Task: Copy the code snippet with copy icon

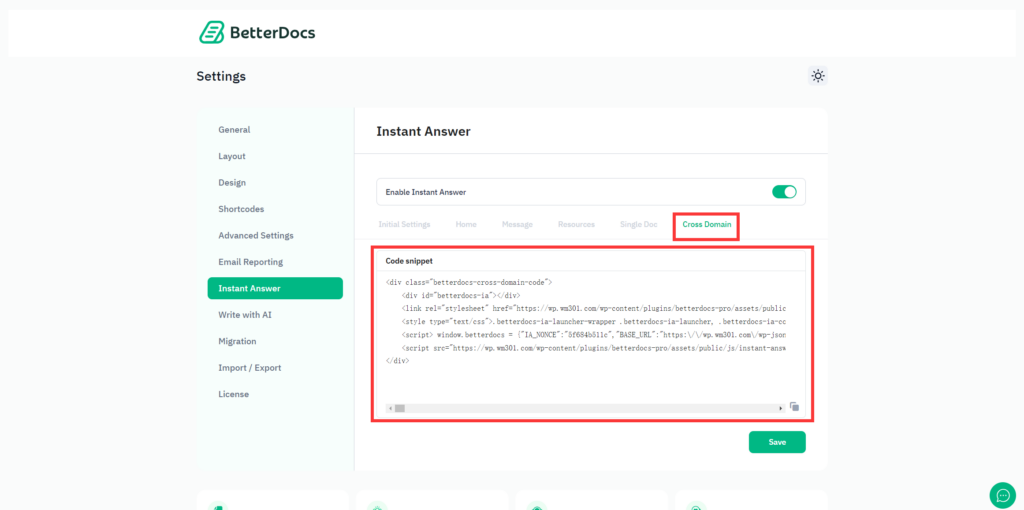Action: click(x=795, y=407)
